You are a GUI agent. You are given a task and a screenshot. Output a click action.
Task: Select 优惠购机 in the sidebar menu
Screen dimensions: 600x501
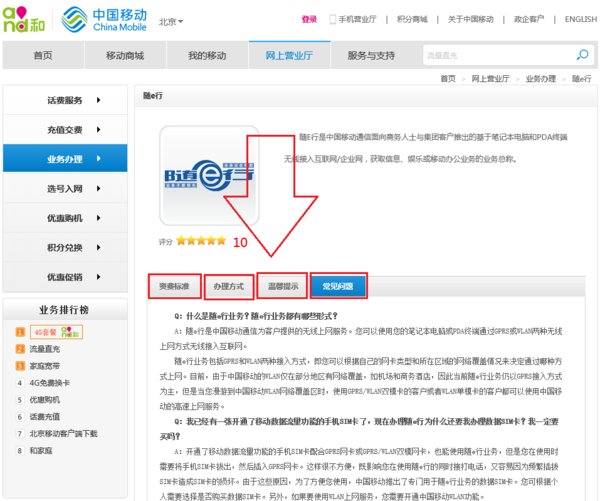65,218
